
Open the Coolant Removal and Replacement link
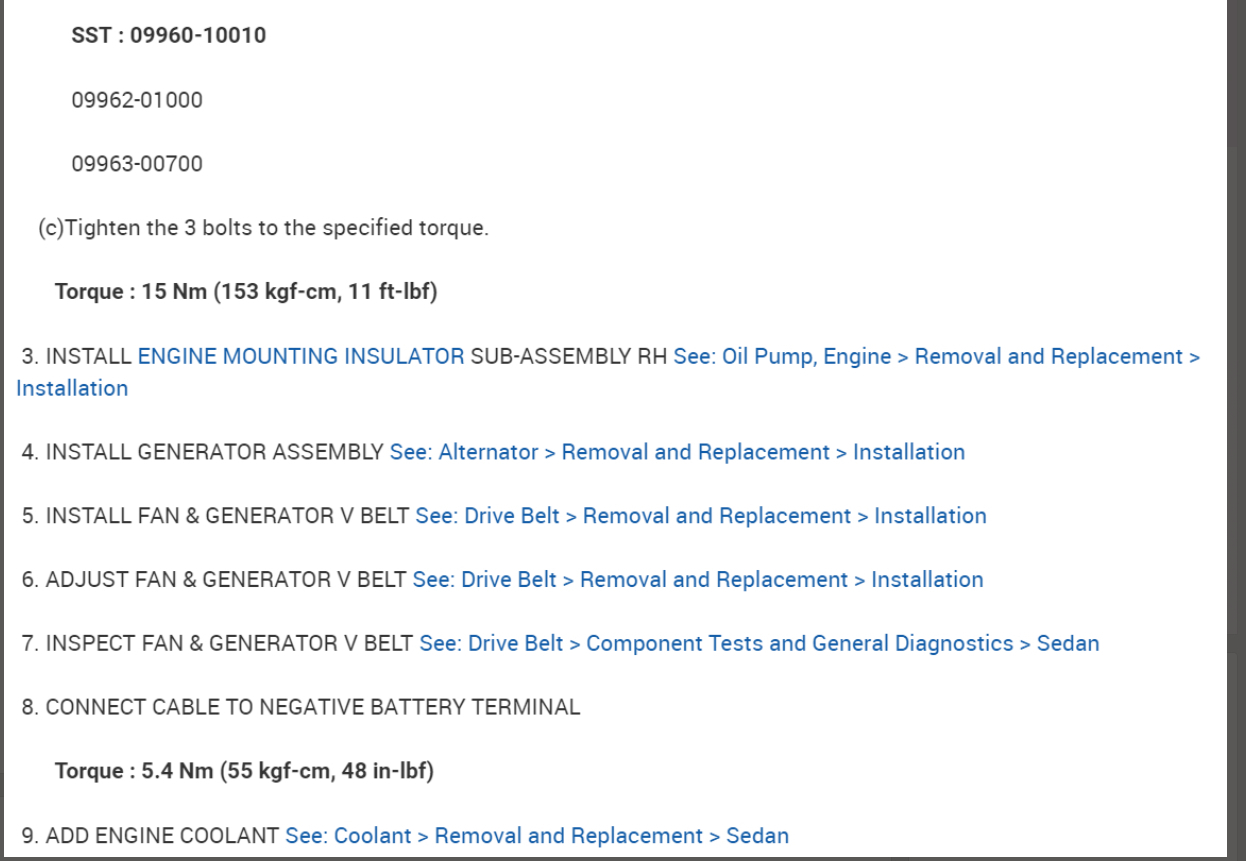click(x=536, y=836)
